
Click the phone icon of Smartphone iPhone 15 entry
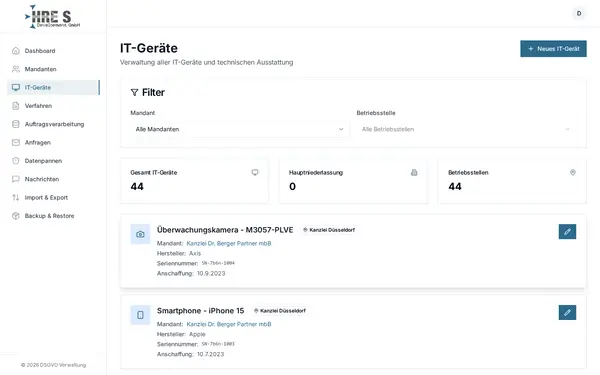point(140,315)
